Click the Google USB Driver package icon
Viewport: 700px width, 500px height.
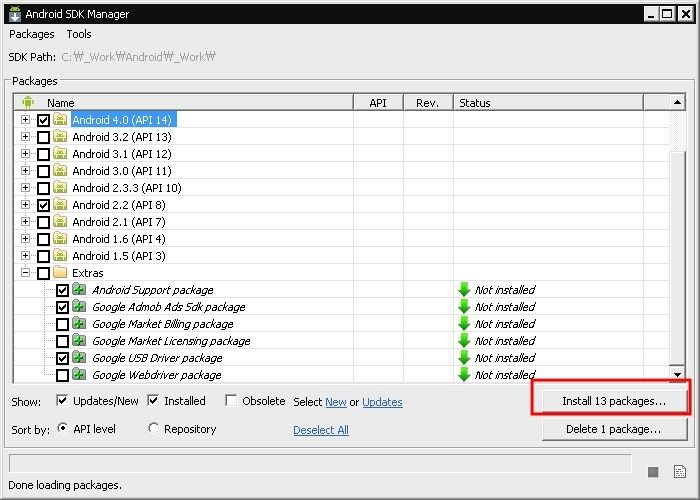click(x=79, y=357)
